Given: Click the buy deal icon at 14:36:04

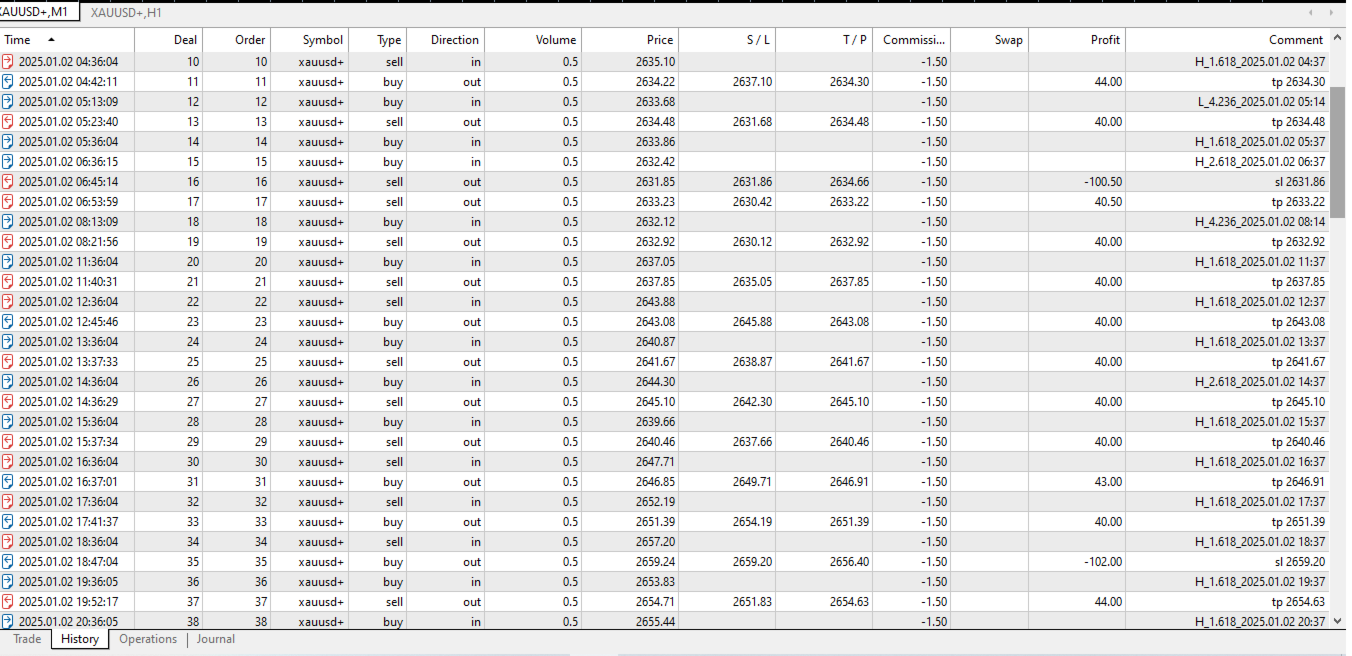Looking at the screenshot, I should point(8,382).
